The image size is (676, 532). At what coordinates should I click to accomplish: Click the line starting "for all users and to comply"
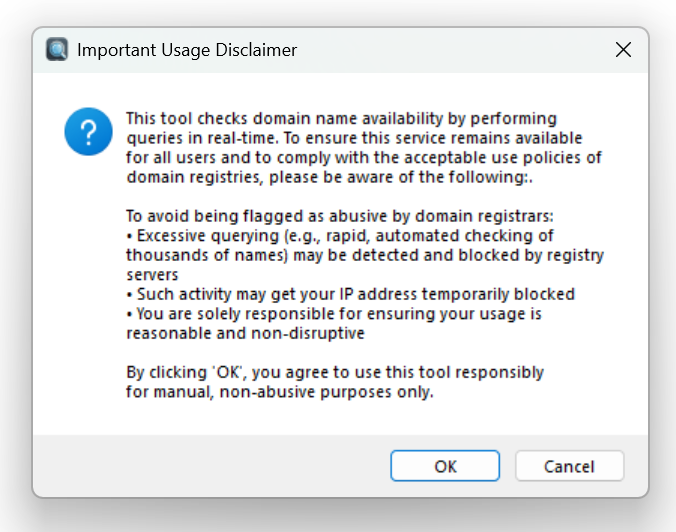(x=364, y=157)
